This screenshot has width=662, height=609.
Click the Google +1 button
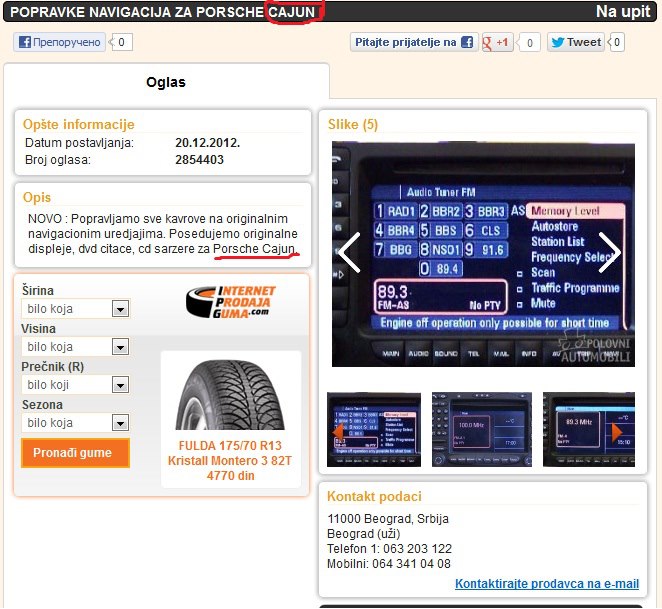point(497,42)
